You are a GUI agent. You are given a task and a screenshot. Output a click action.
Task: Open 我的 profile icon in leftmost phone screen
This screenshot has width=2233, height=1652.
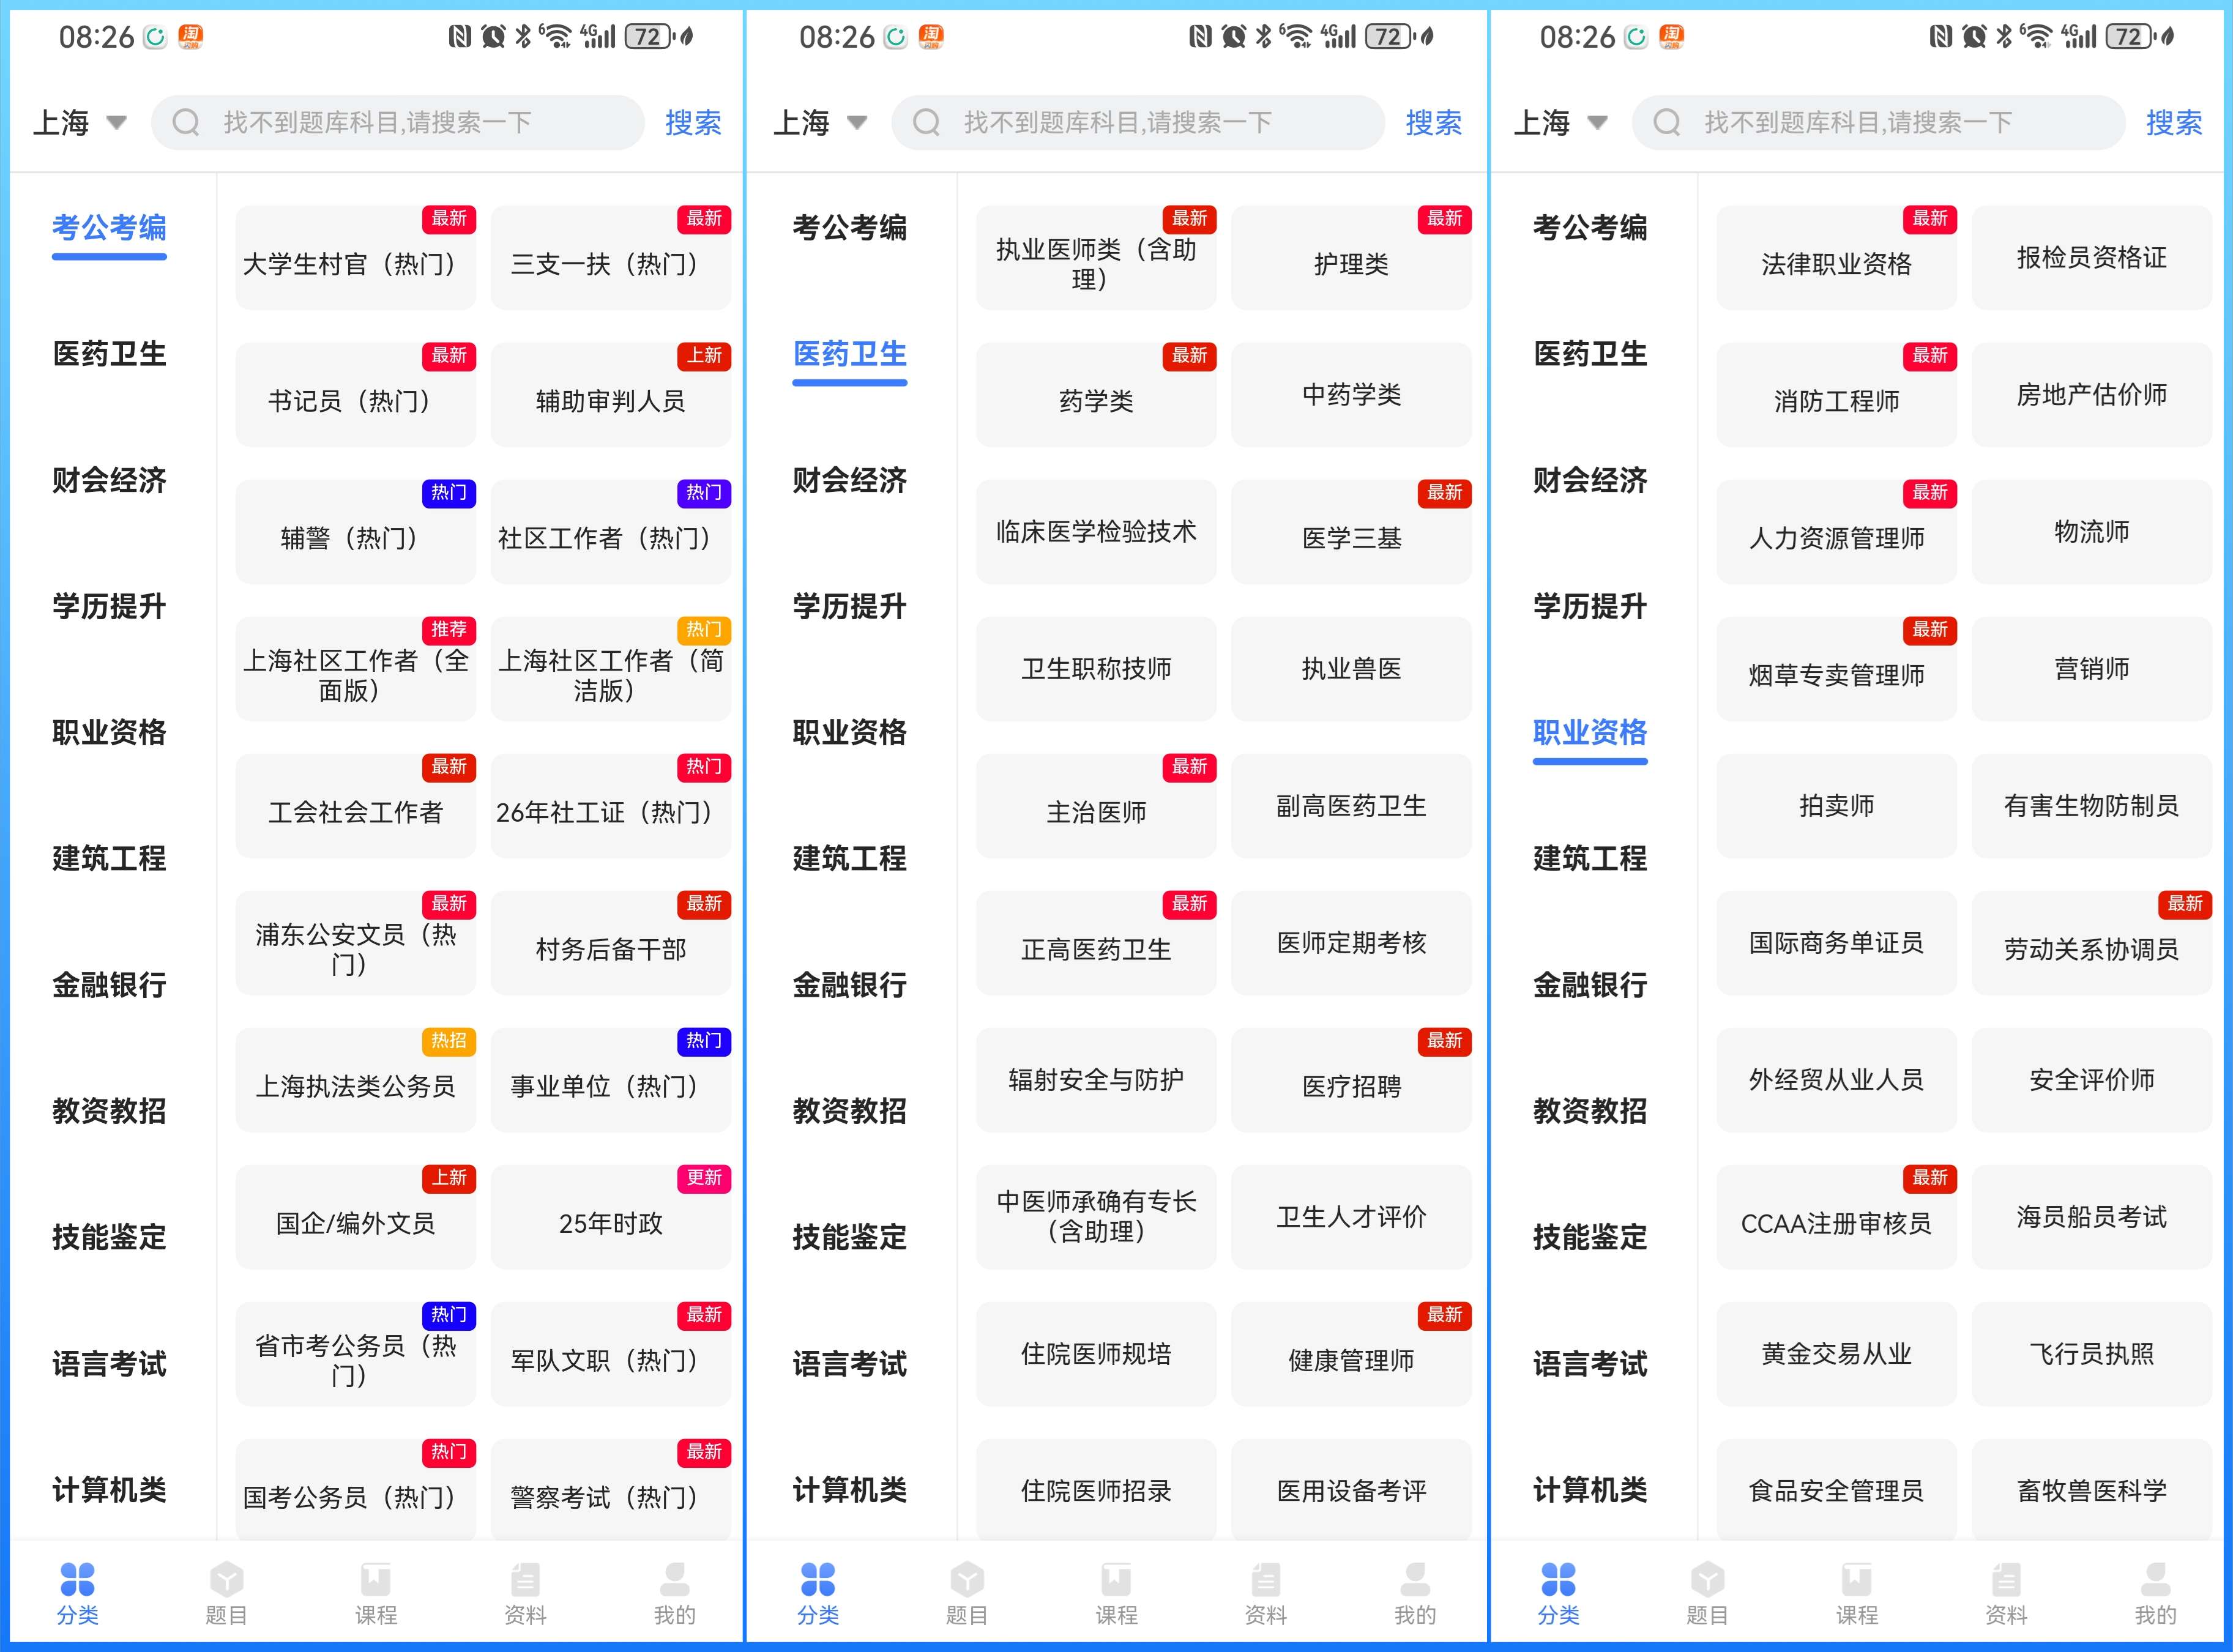tap(674, 1580)
